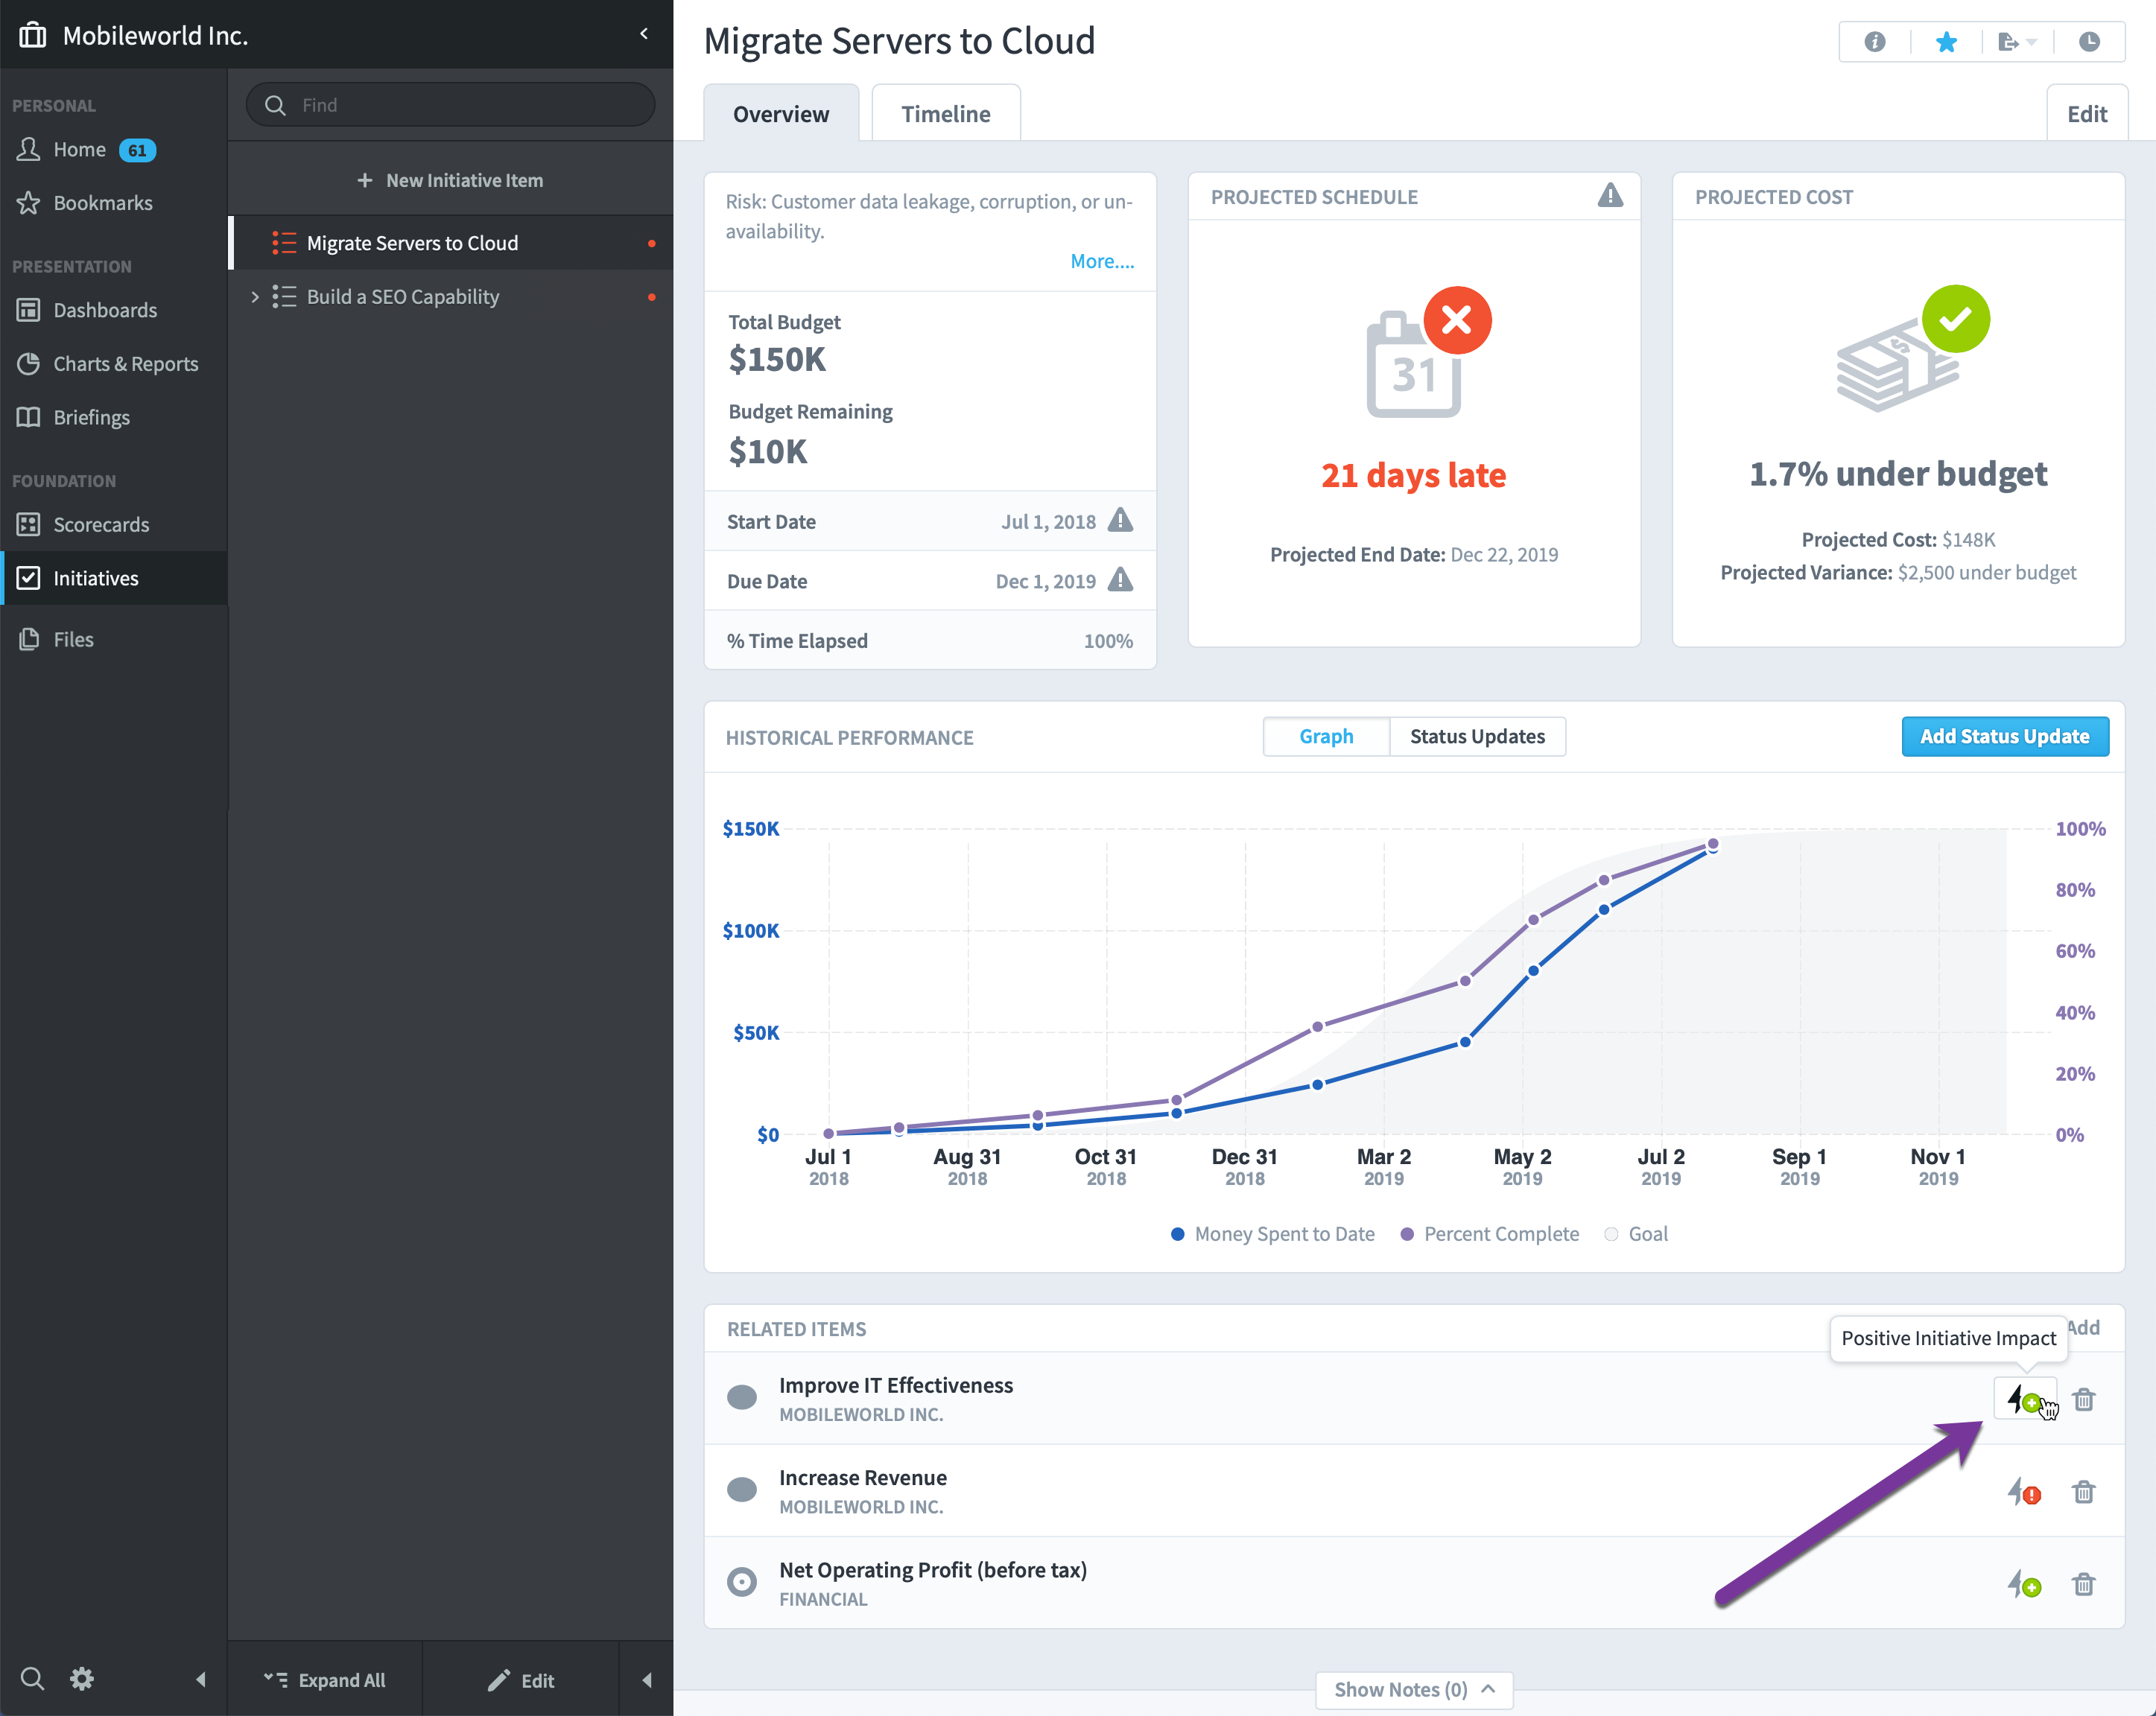Collapse sidebar using top chevron
This screenshot has height=1716, width=2156.
pos(644,34)
